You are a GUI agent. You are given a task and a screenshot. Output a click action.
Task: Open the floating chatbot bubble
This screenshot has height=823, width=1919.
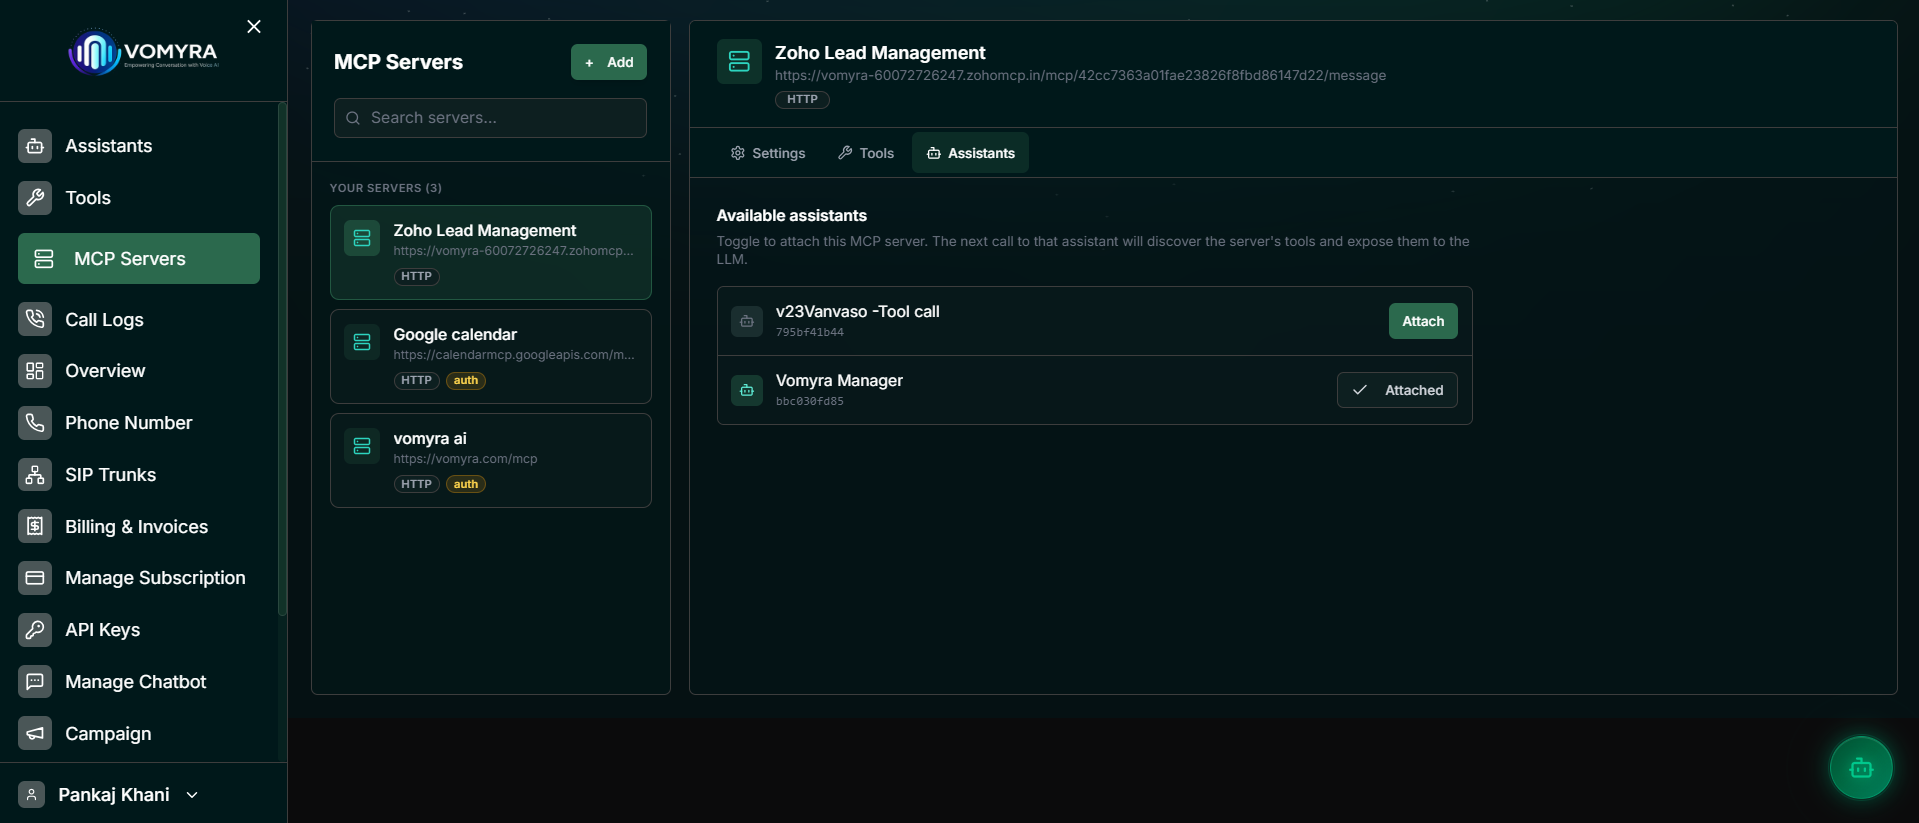1860,768
